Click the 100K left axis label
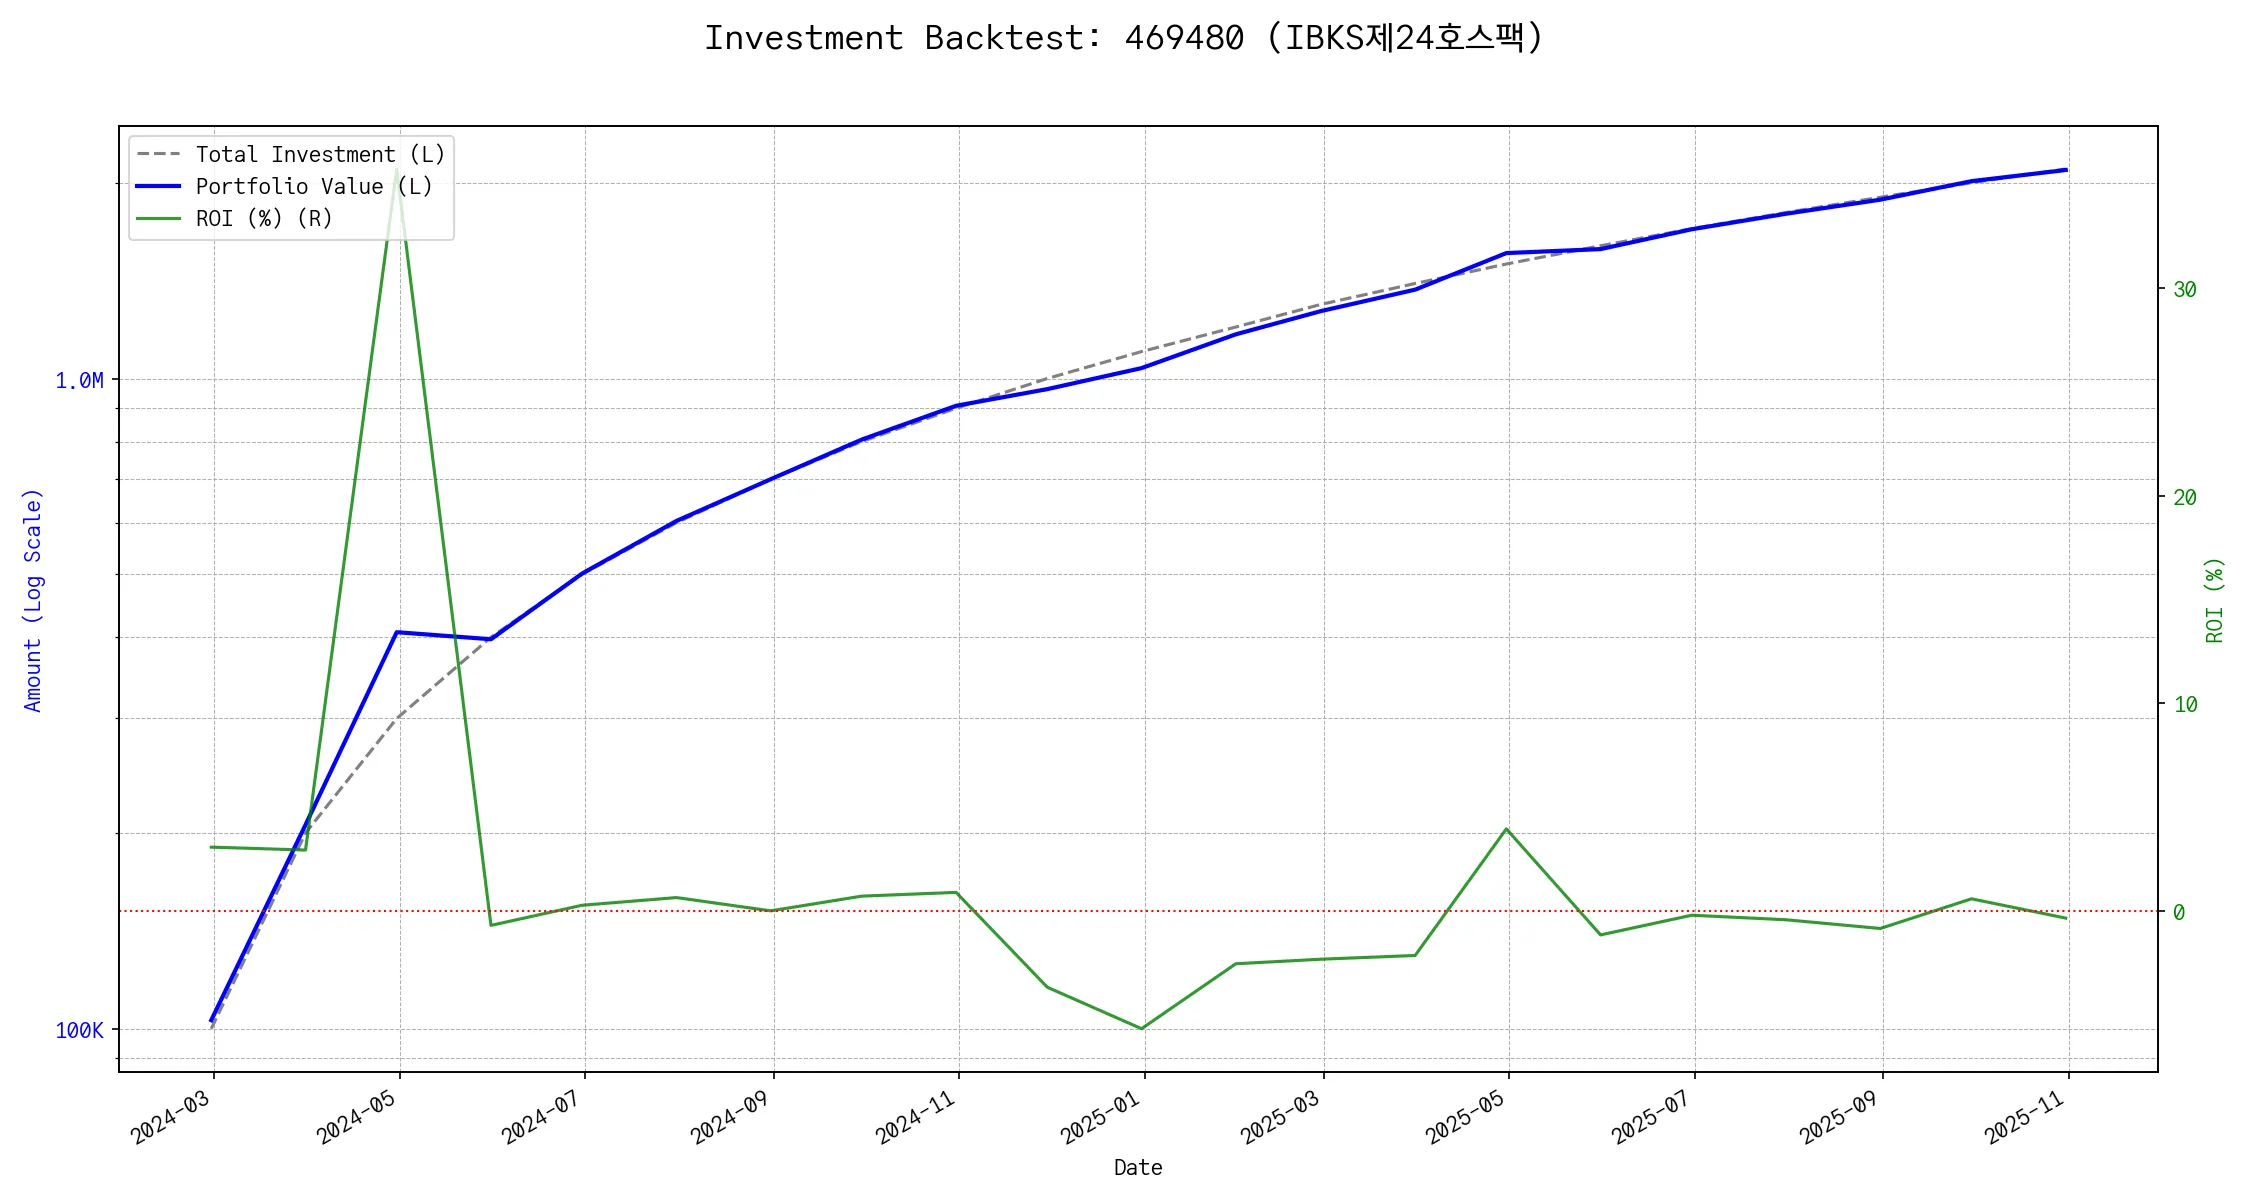This screenshot has width=2250, height=1200. 79,1031
